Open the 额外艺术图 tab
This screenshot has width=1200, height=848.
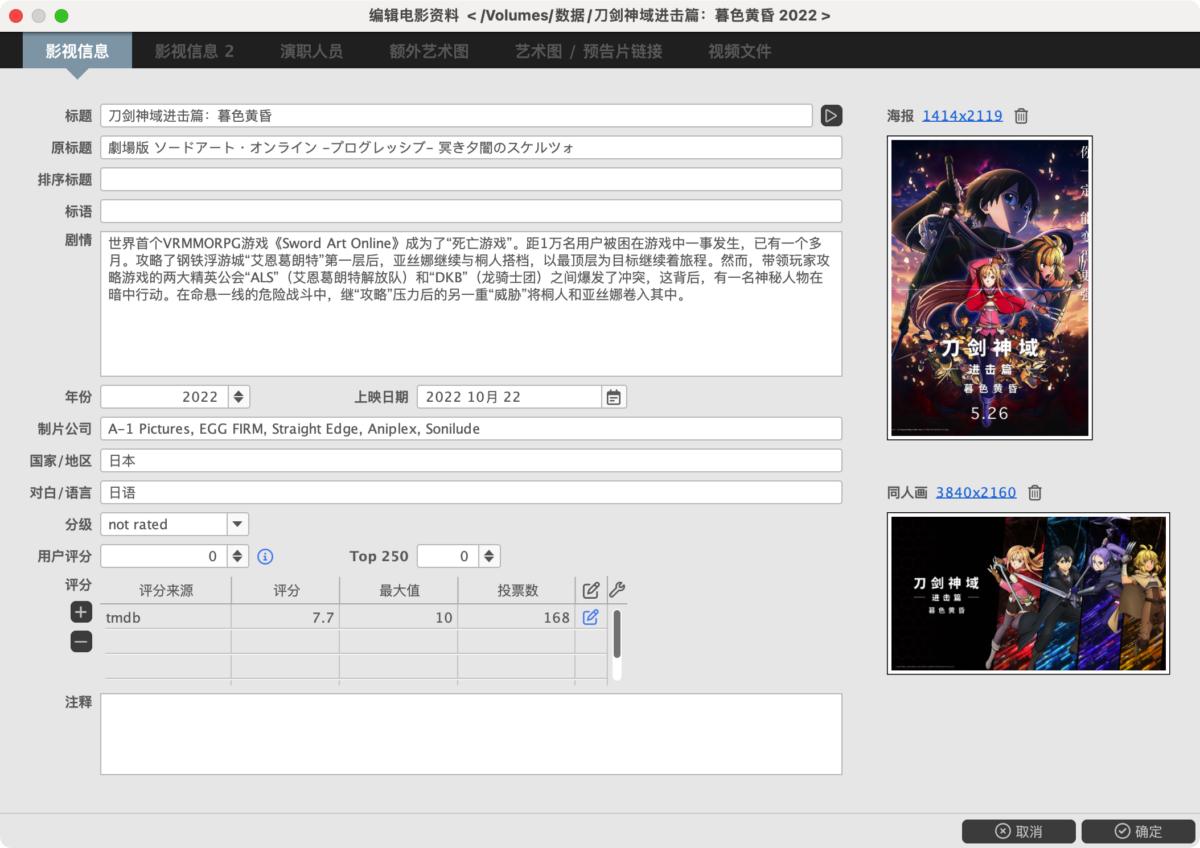click(x=429, y=51)
